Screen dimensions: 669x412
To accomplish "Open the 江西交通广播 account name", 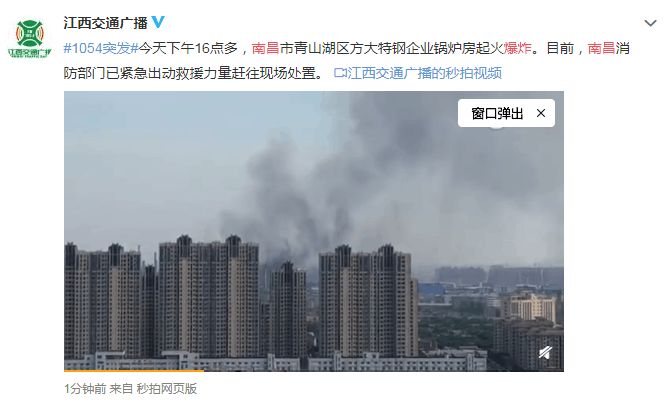I will tap(105, 23).
